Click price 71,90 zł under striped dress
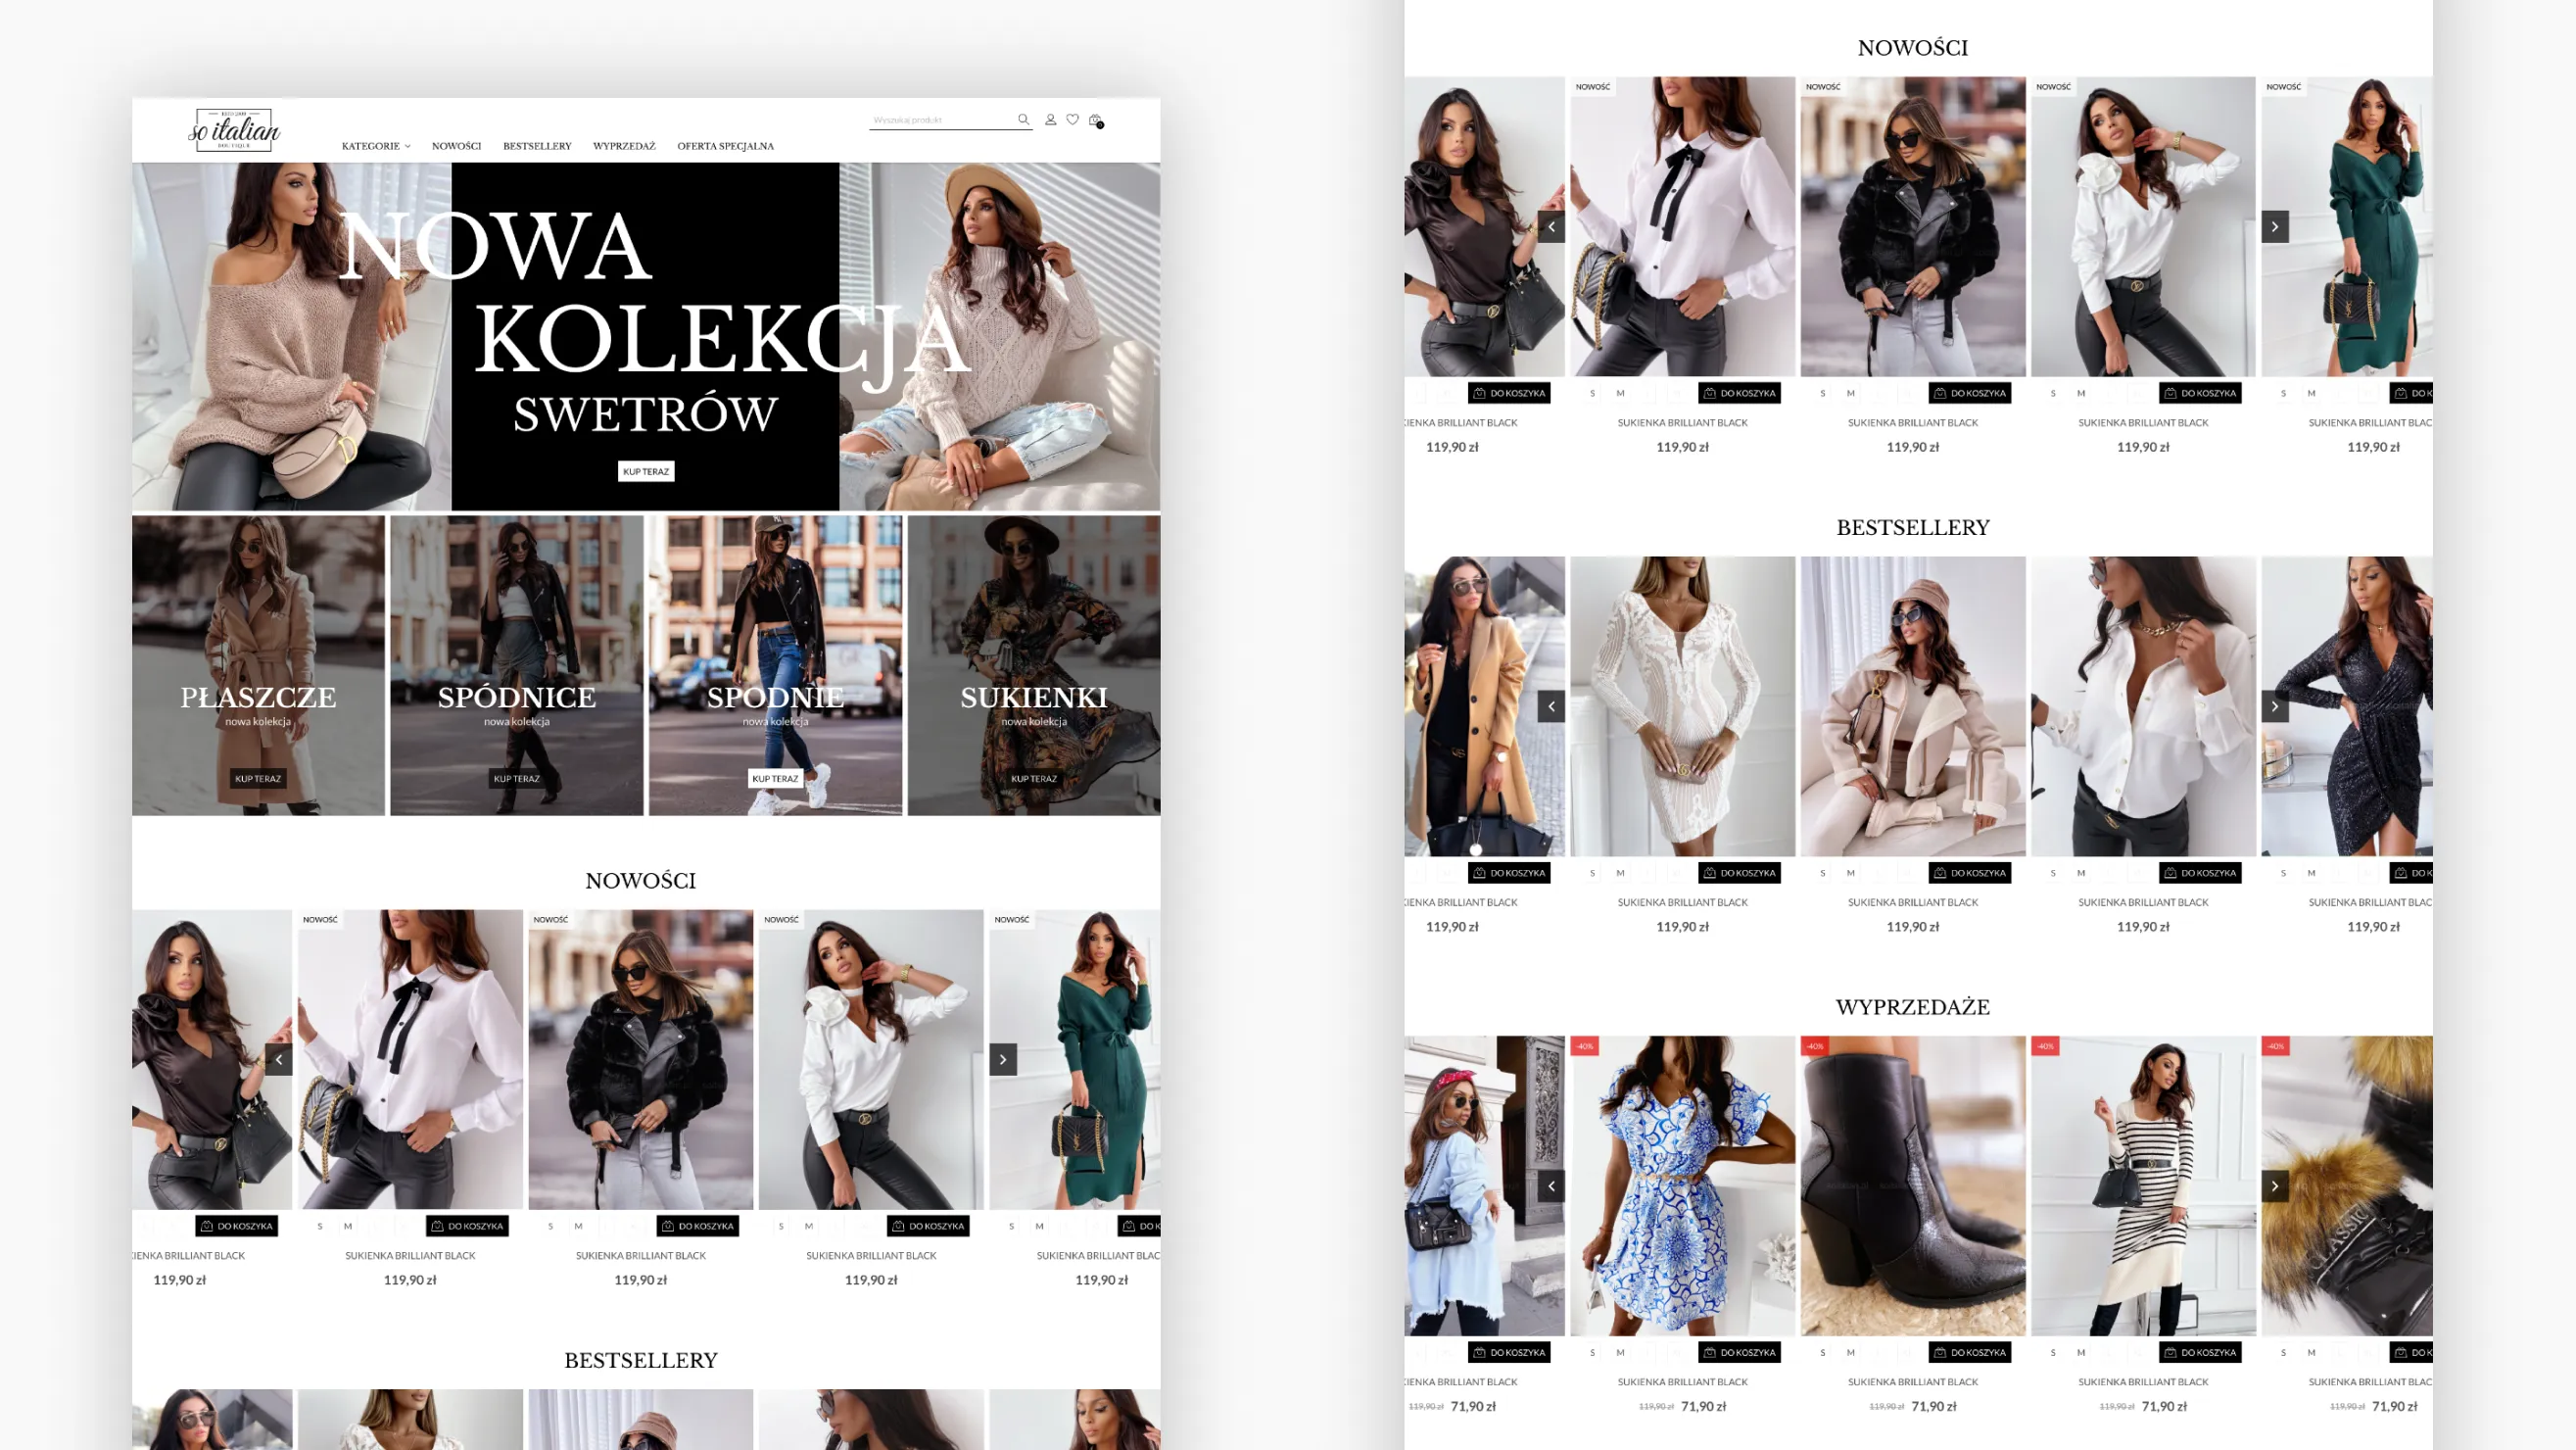This screenshot has width=2576, height=1450. [2164, 1406]
